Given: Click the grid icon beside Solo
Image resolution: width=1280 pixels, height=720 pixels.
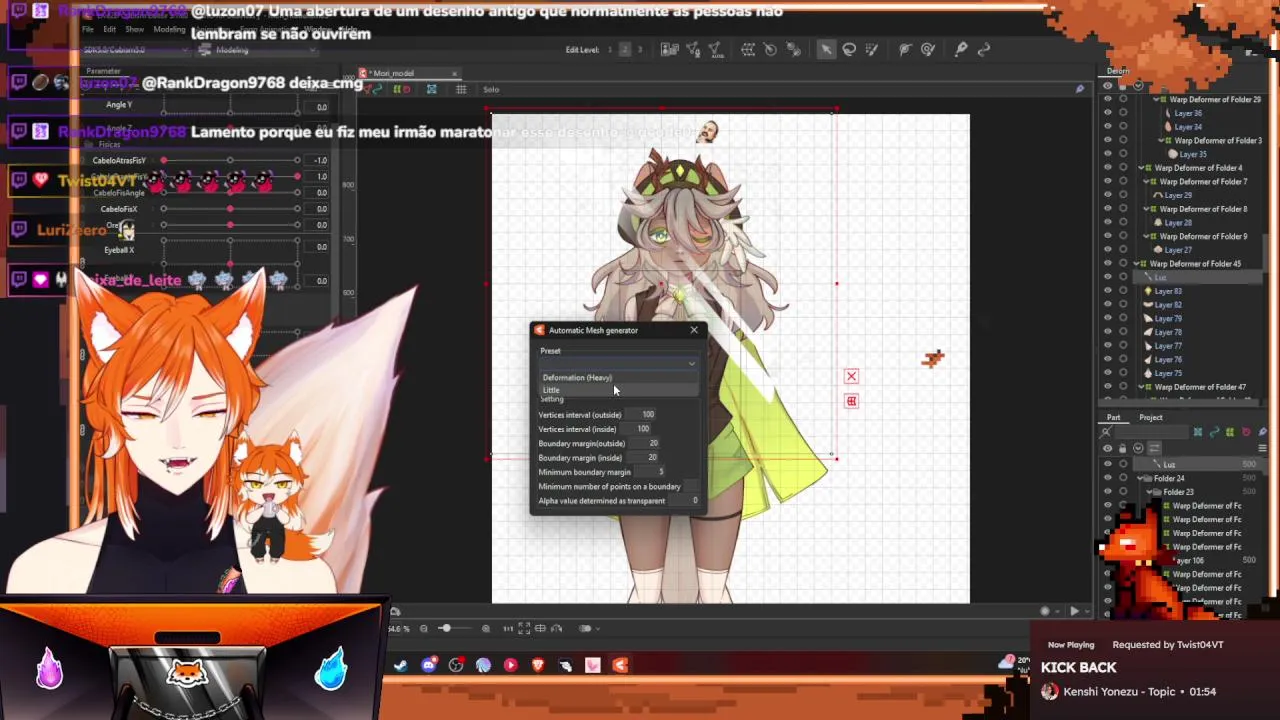Looking at the screenshot, I should pyautogui.click(x=461, y=89).
